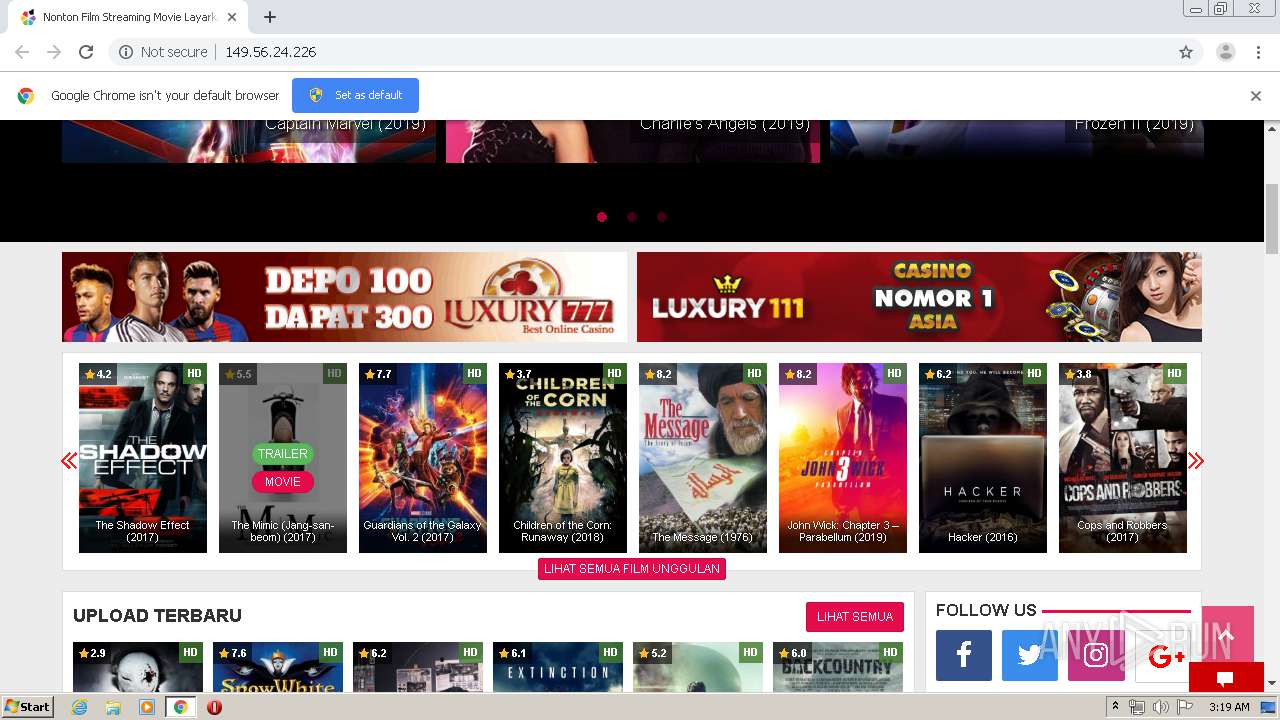Show hidden system tray icons
This screenshot has height=720, width=1280.
1115,707
